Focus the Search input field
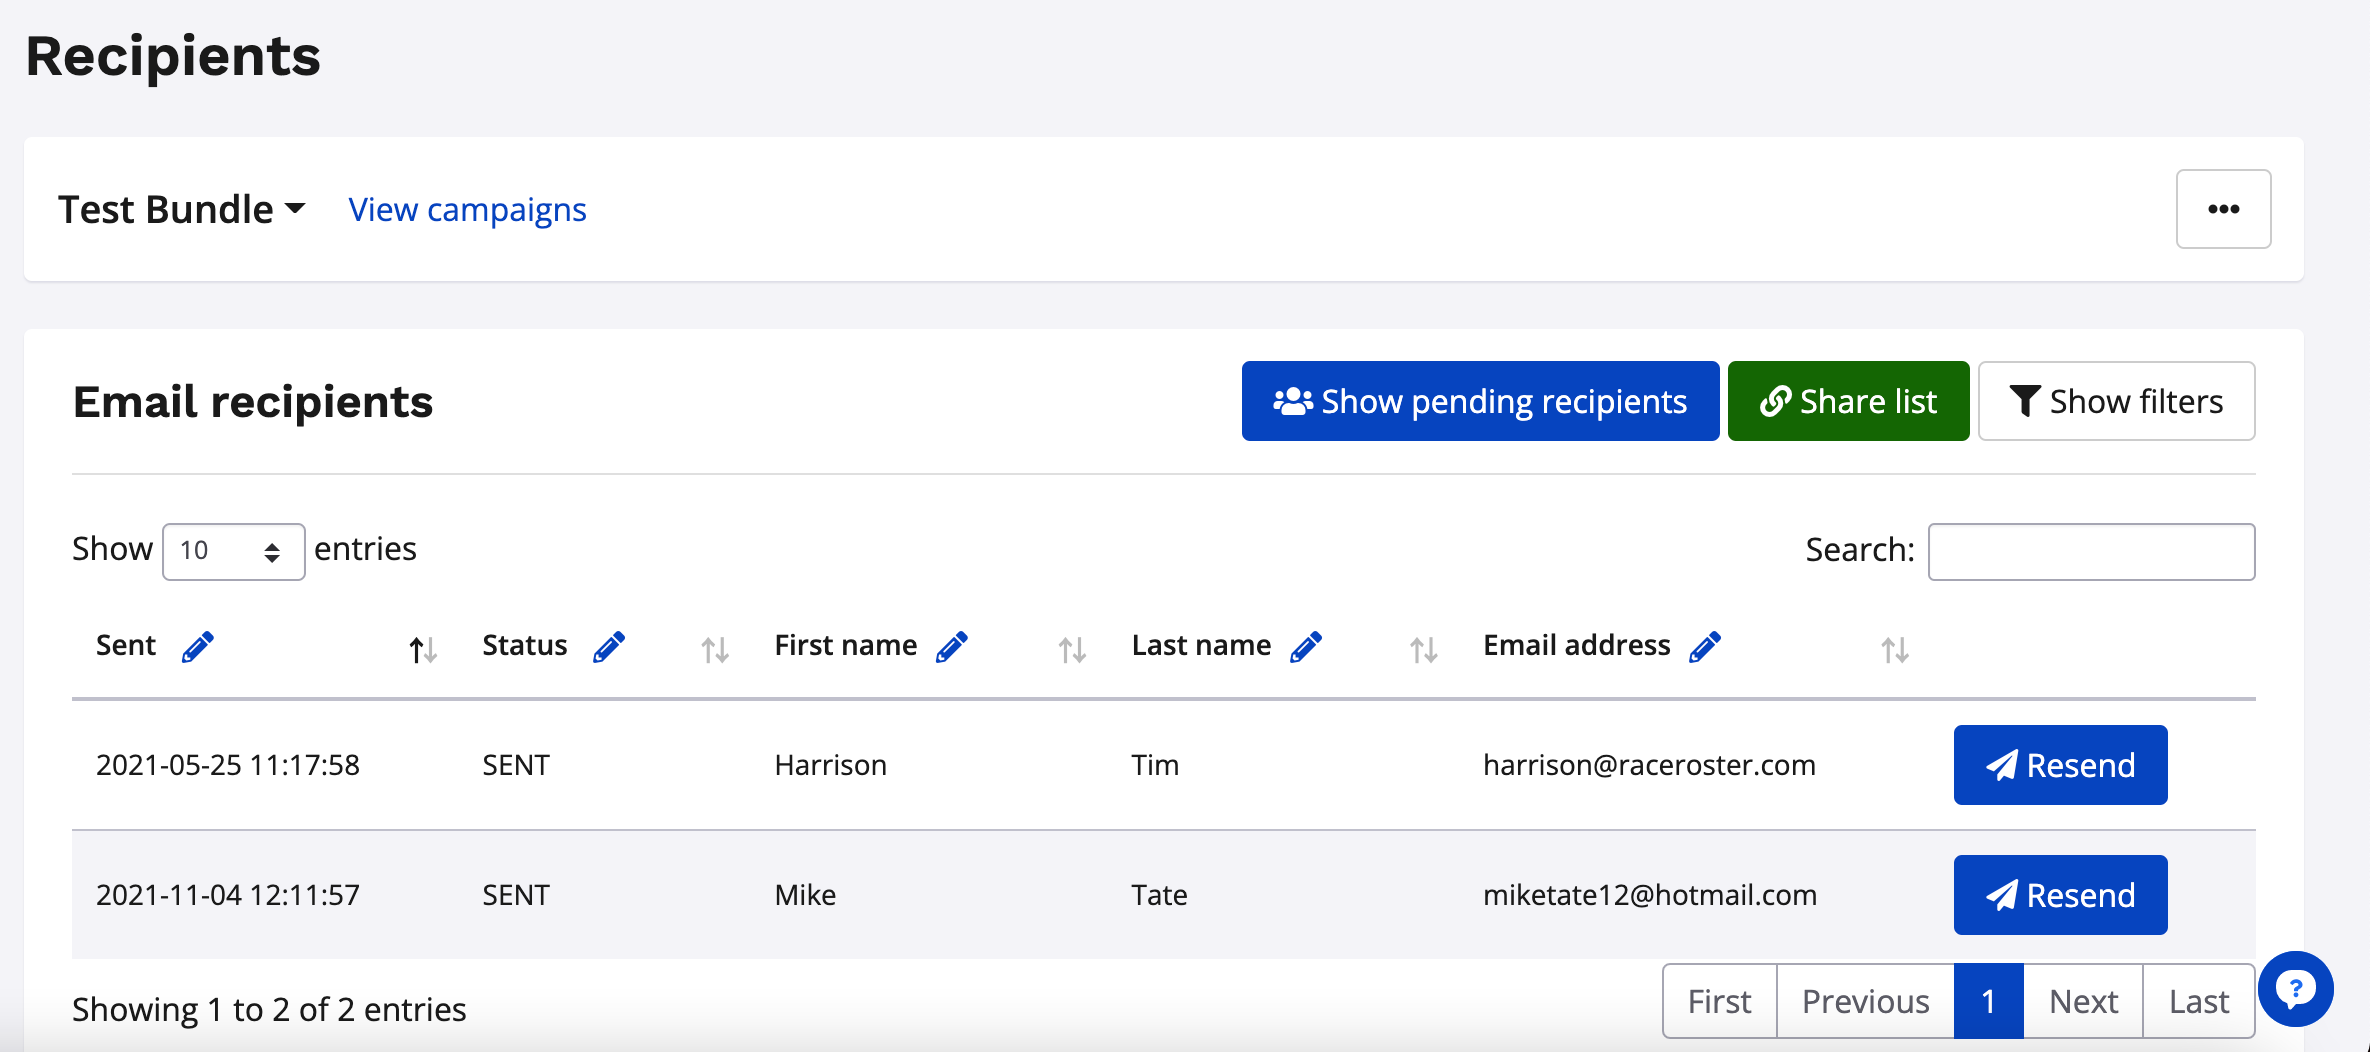Viewport: 2370px width, 1052px height. 2091,551
